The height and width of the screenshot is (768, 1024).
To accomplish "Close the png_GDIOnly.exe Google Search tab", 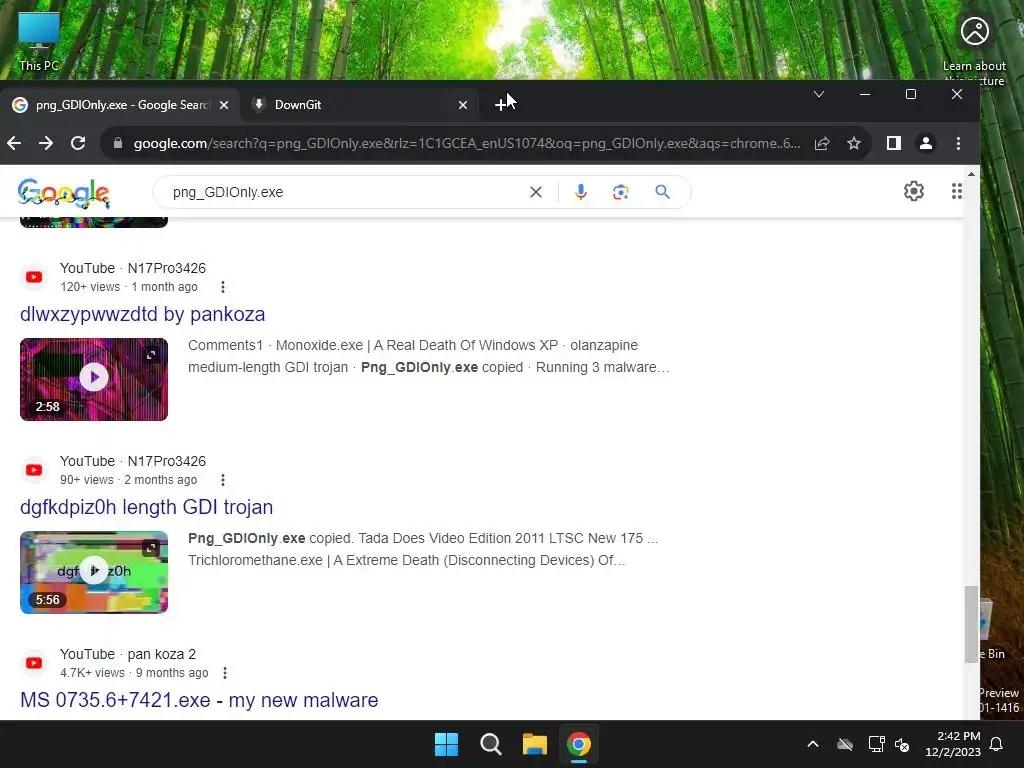I will coord(223,104).
